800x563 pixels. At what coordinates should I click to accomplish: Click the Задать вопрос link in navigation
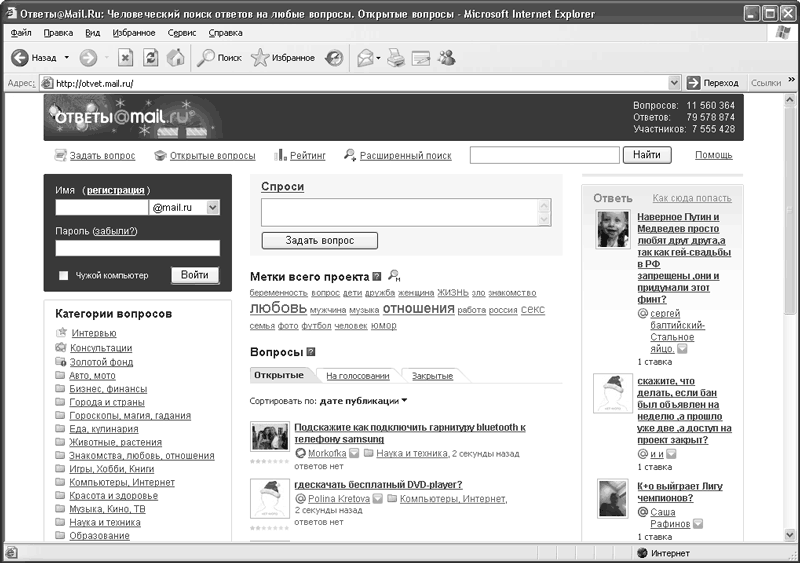(102, 156)
